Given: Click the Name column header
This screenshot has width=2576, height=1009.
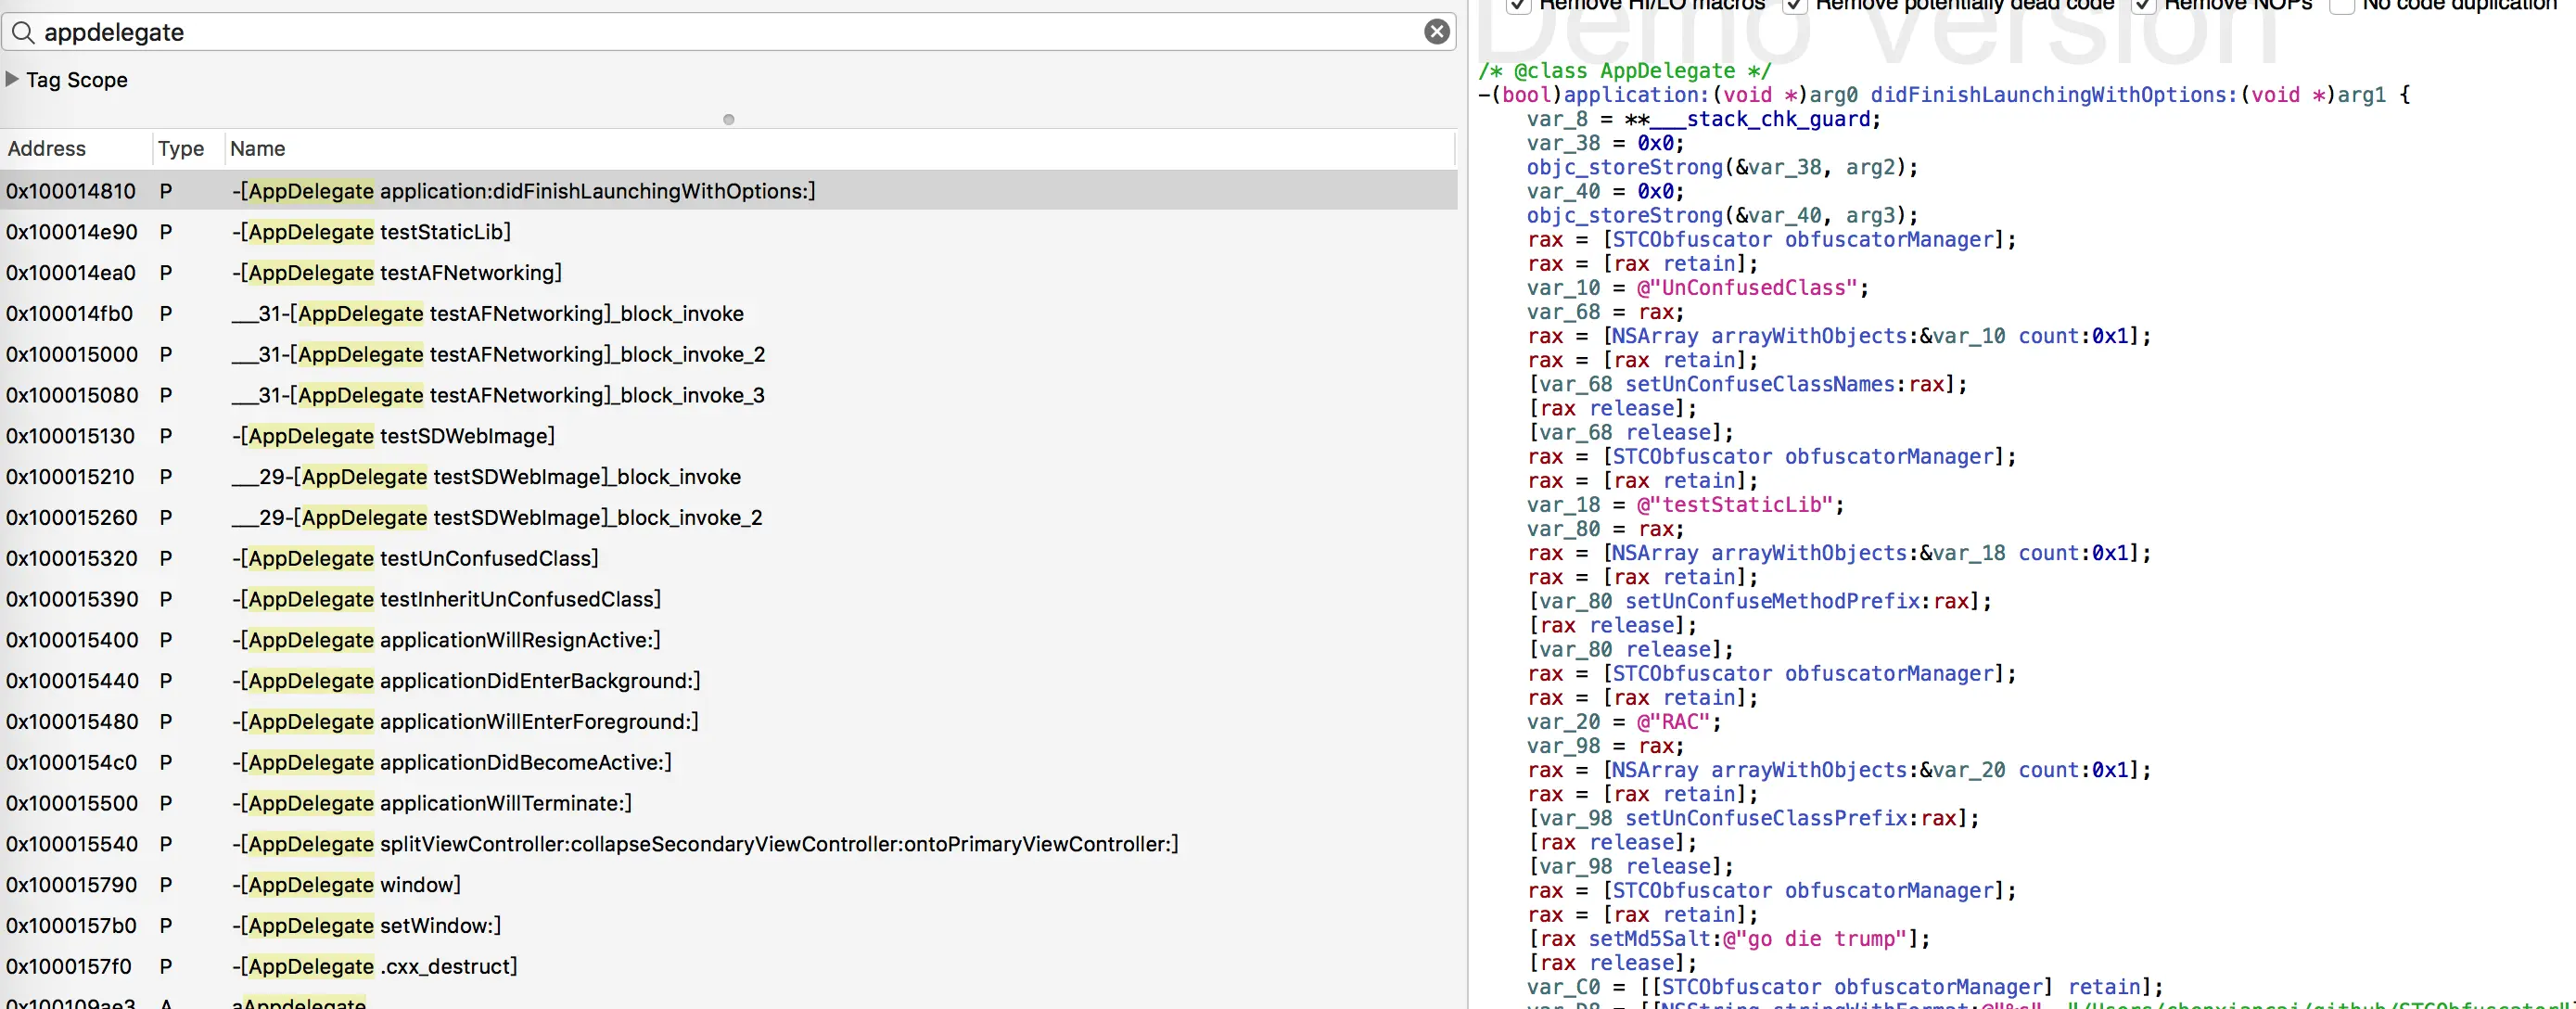Looking at the screenshot, I should tap(258, 149).
